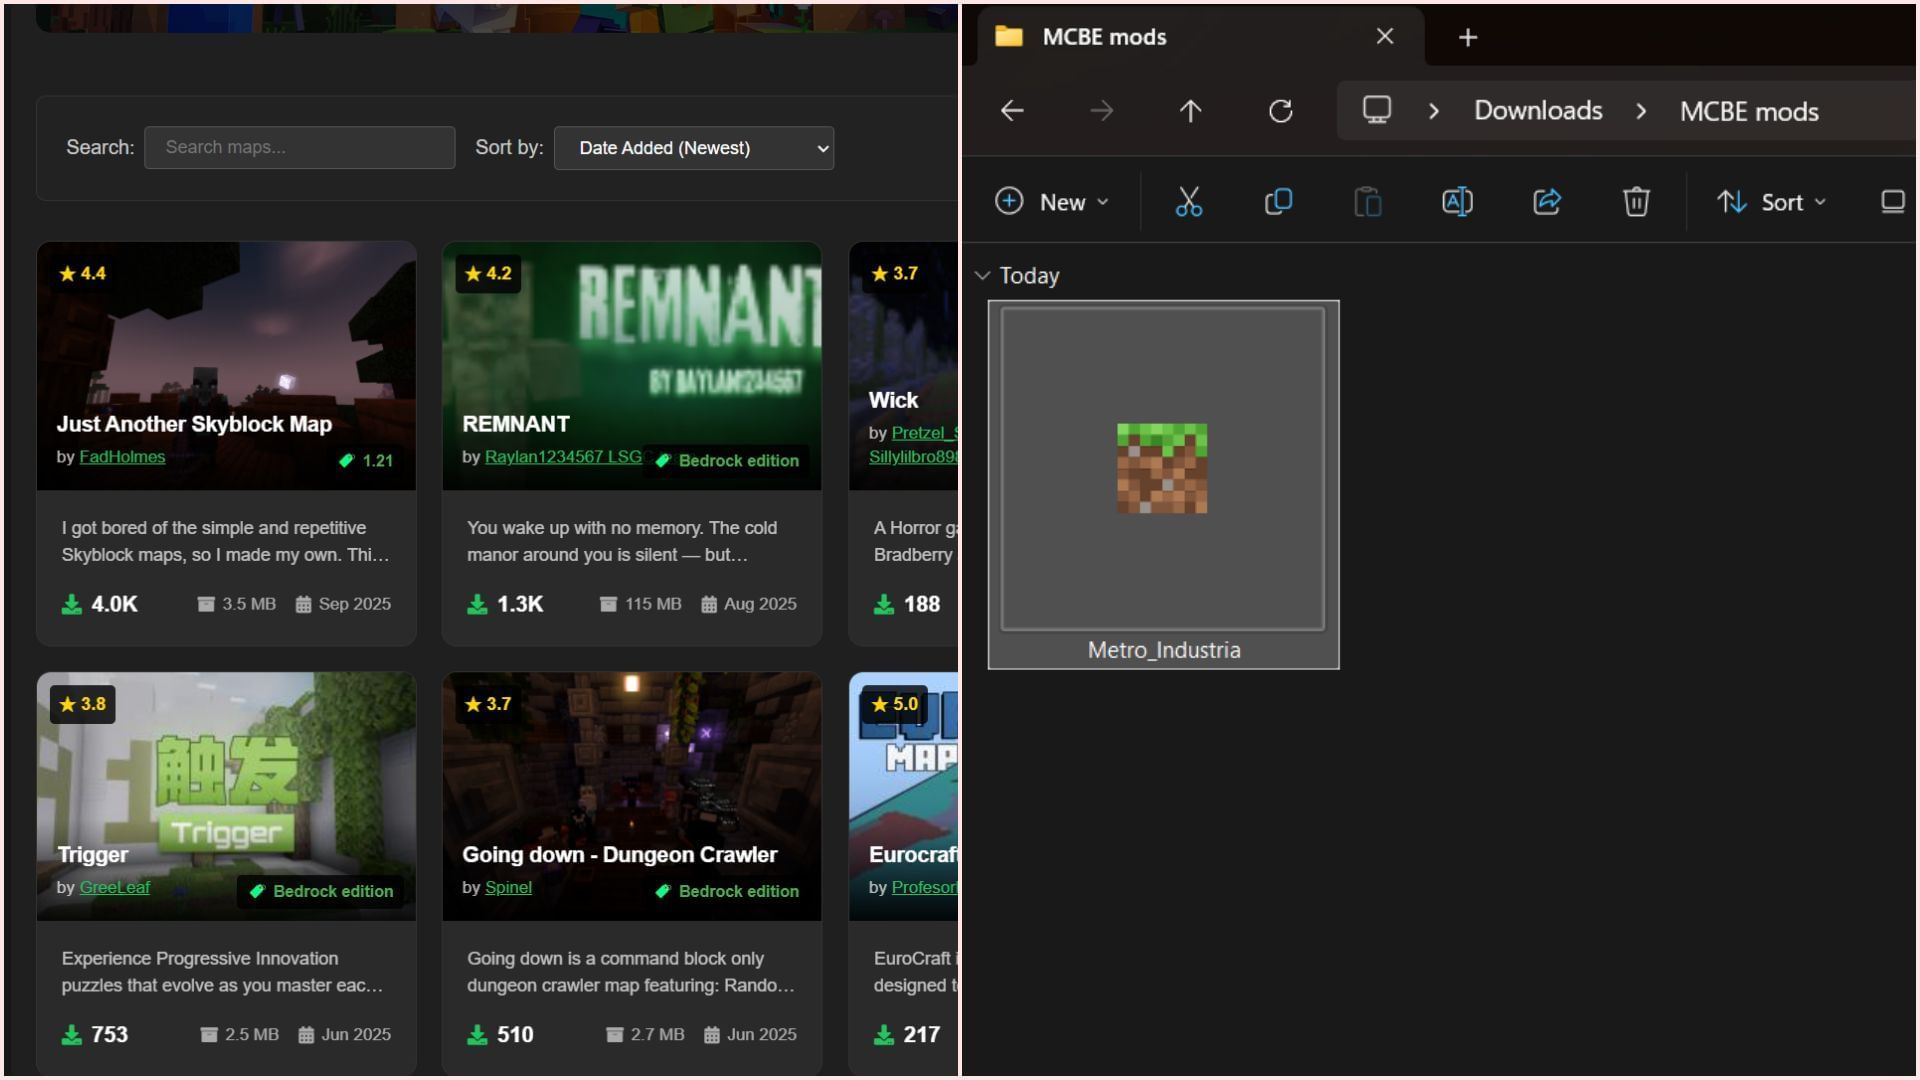This screenshot has width=1920, height=1080.
Task: Open the GreeLeaf author link
Action: (114, 887)
